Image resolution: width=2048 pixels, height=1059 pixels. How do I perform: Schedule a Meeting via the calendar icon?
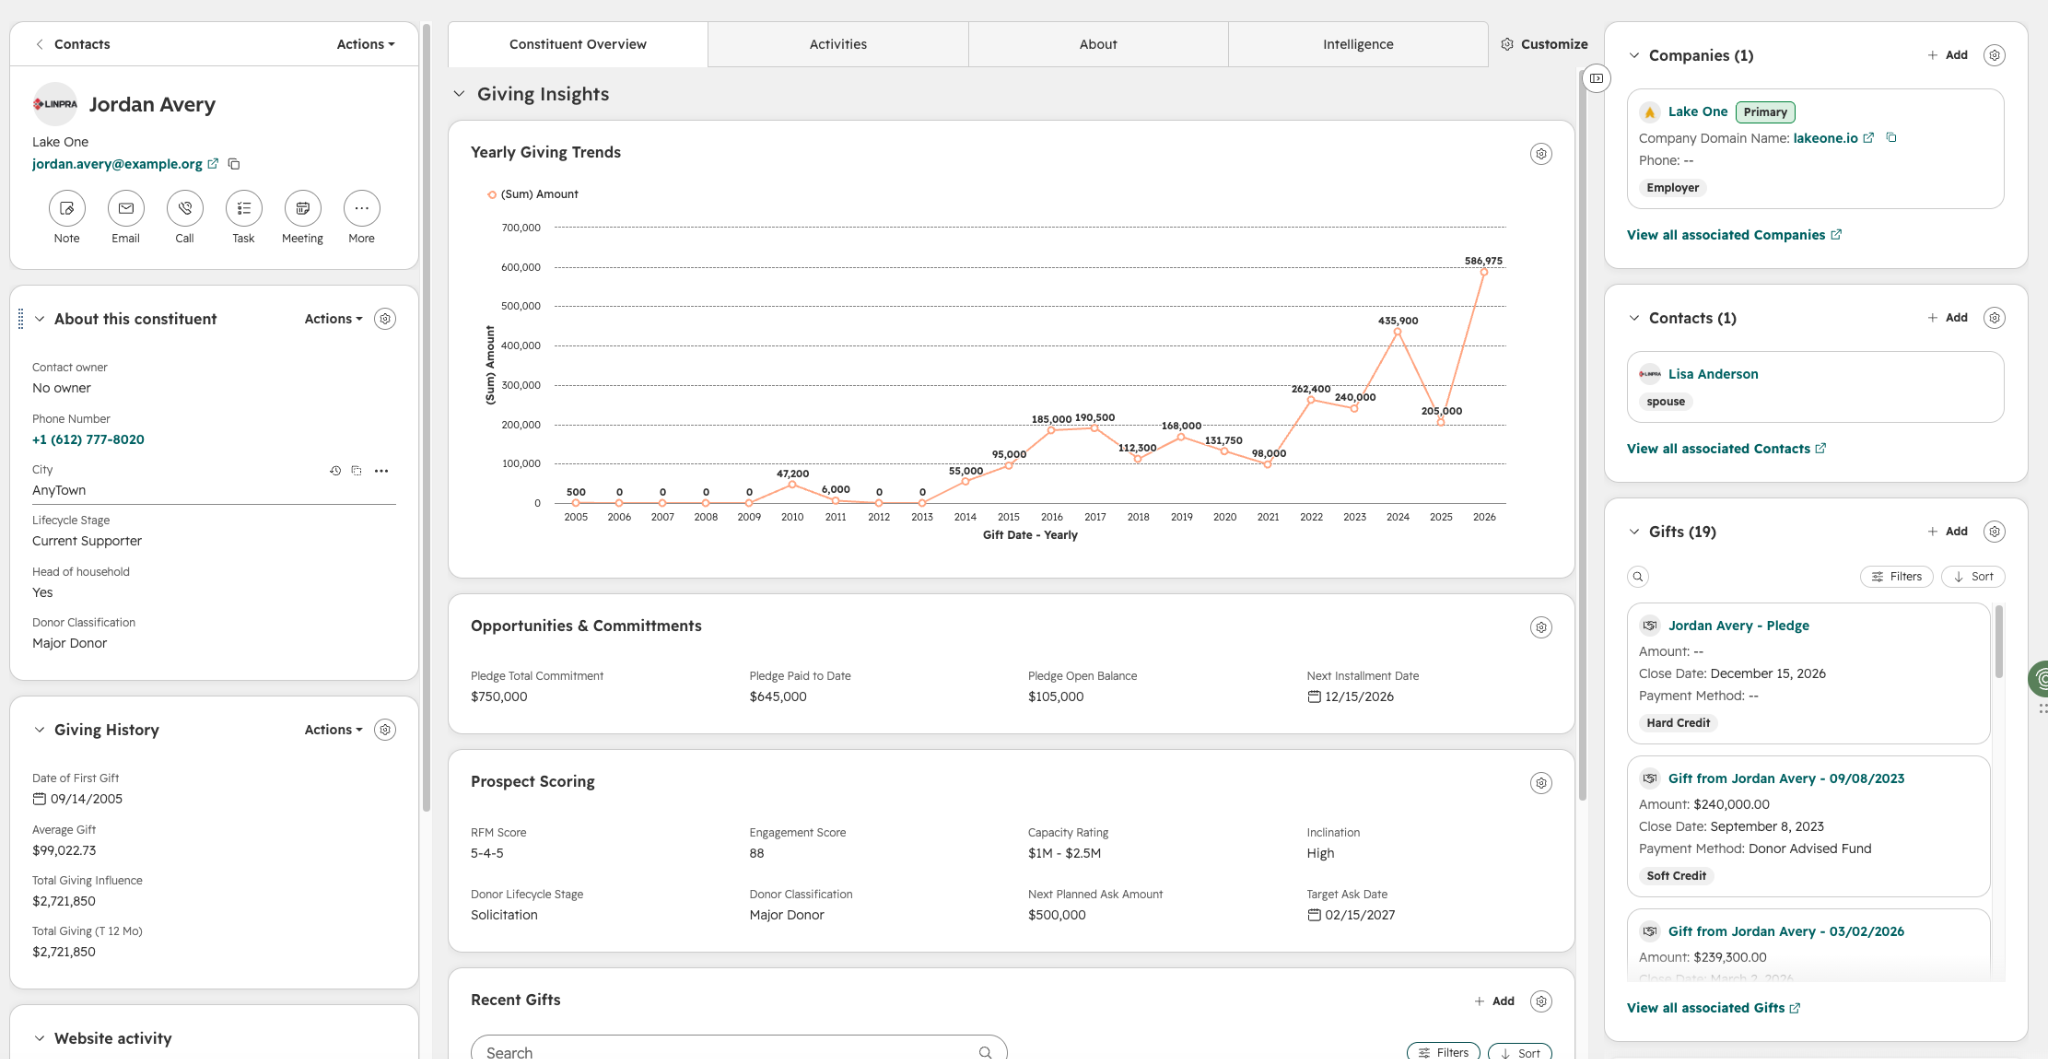(303, 208)
